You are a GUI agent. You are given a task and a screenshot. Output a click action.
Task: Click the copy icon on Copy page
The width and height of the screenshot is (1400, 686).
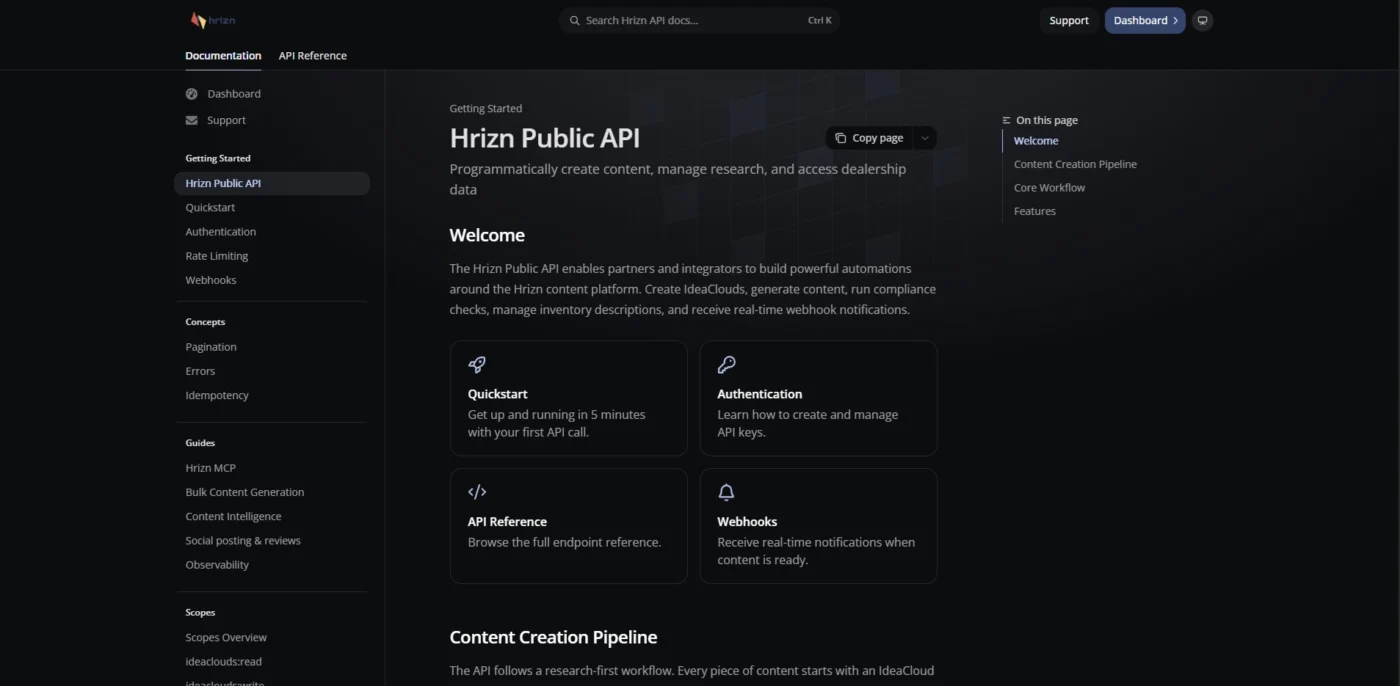coord(840,138)
